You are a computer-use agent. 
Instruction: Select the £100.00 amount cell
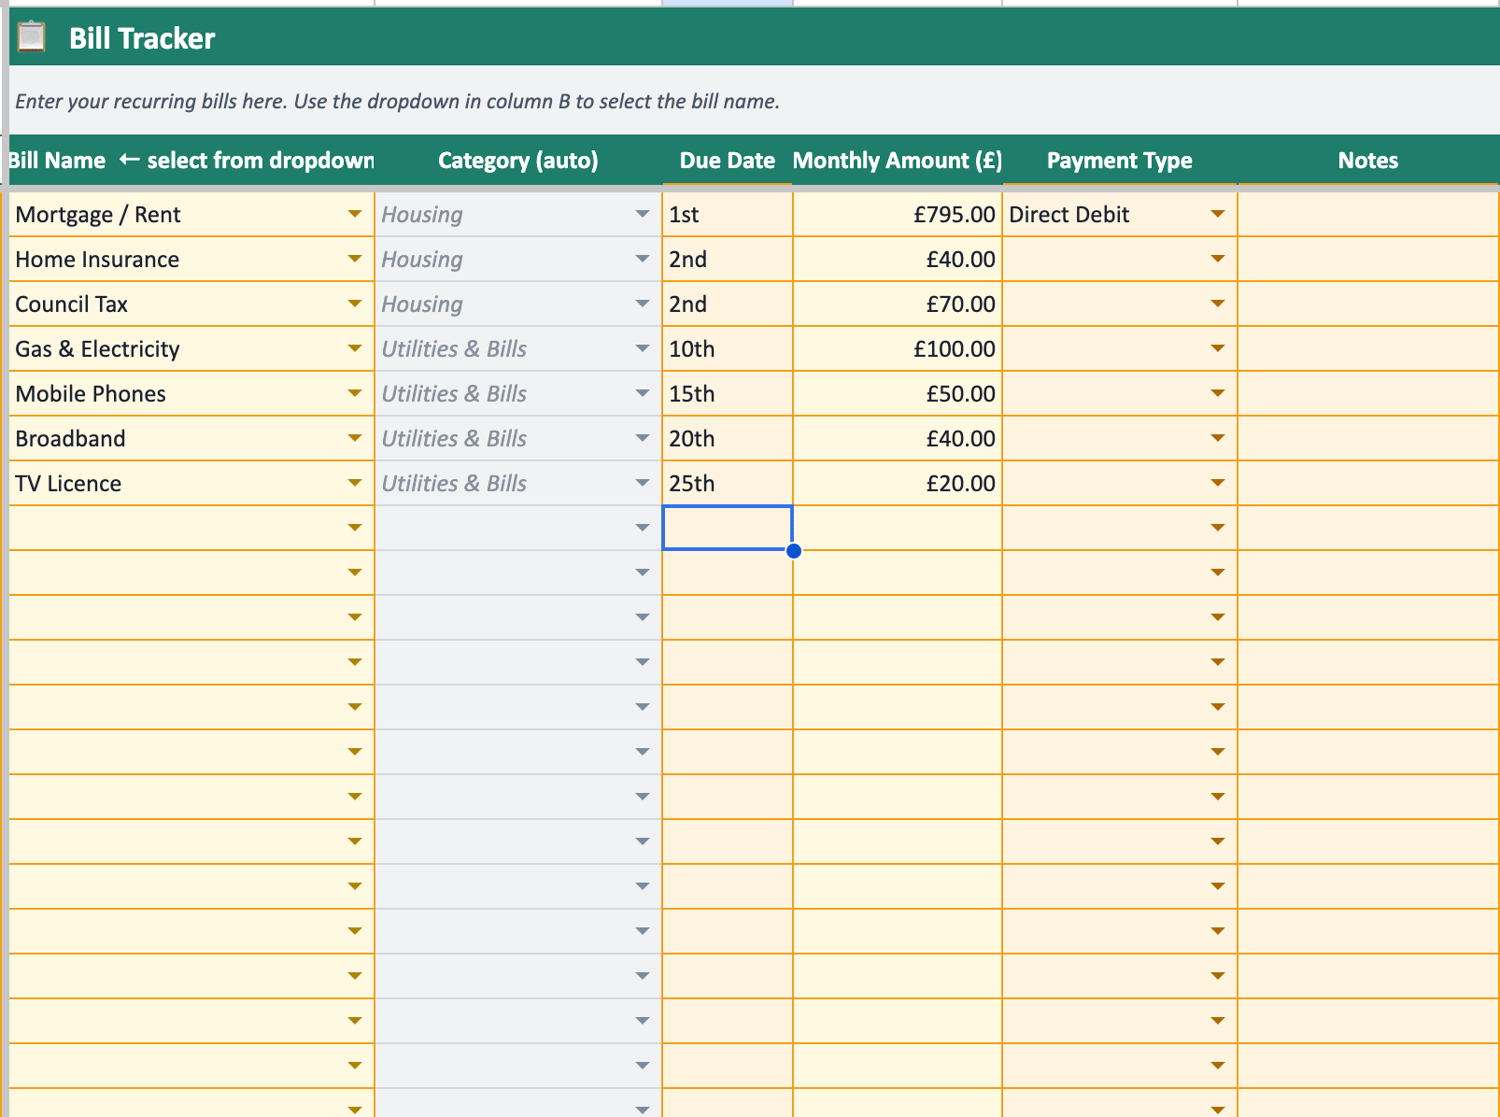[x=897, y=349]
